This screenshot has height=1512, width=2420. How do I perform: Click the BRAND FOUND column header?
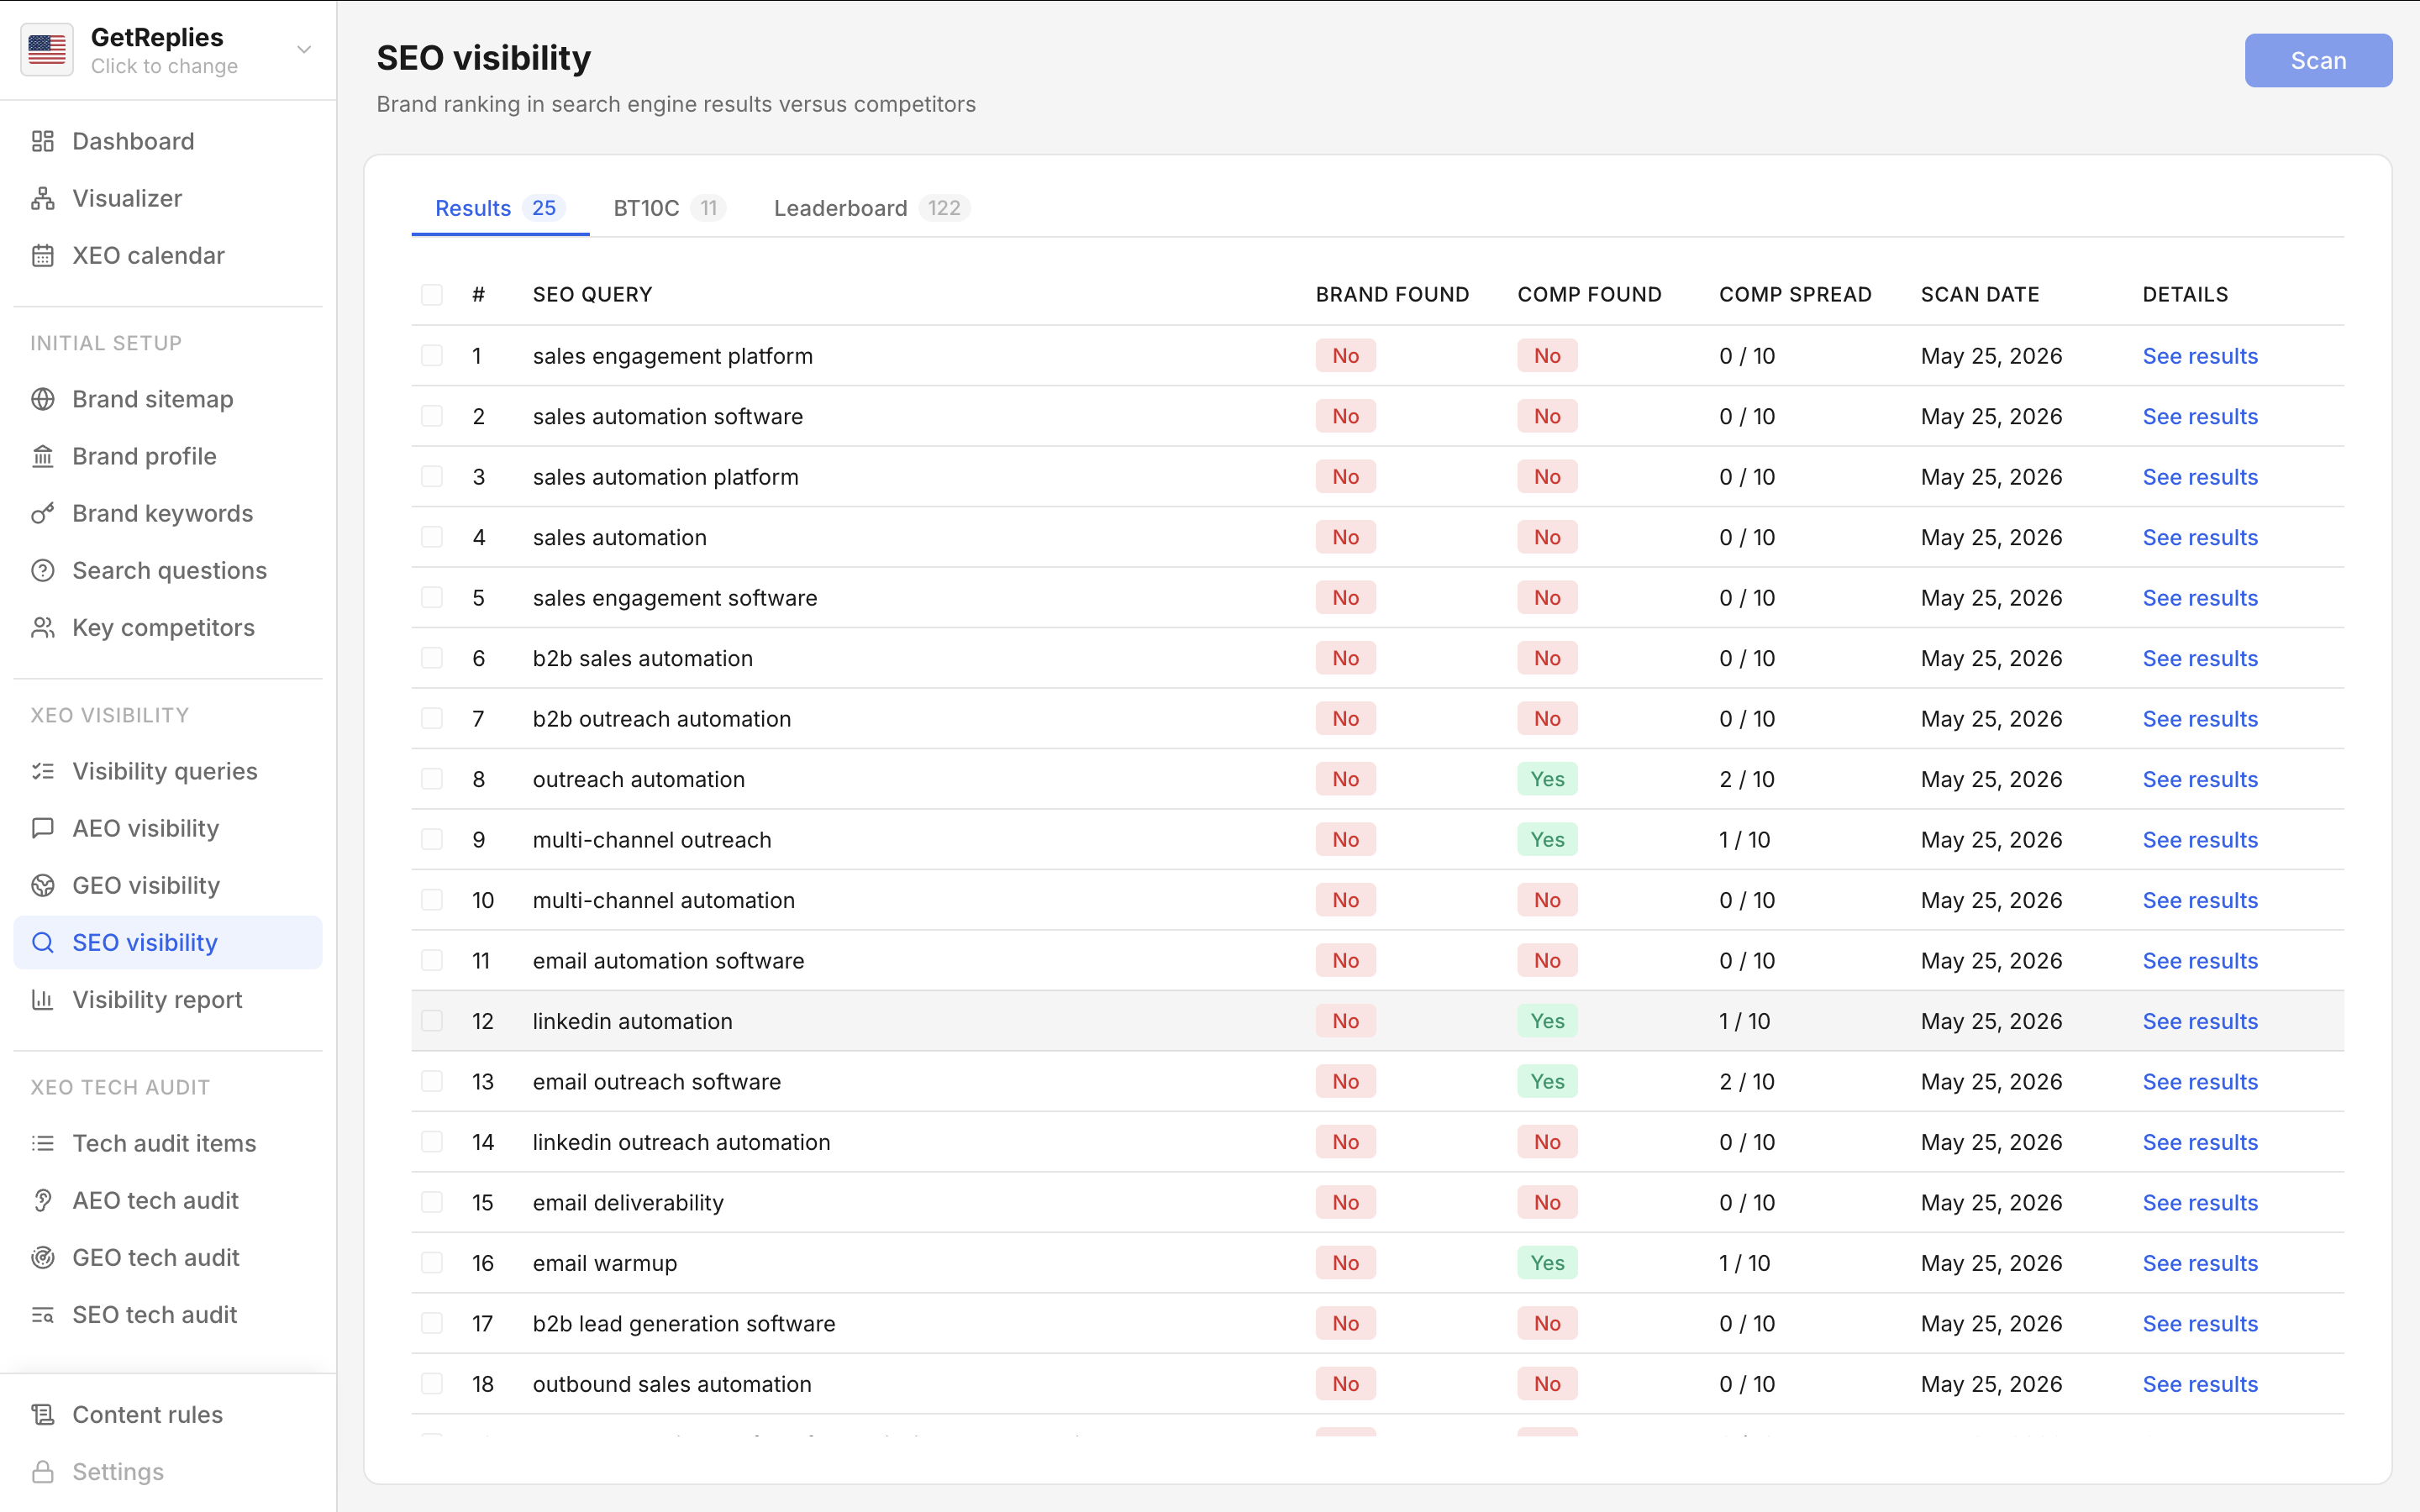click(x=1392, y=294)
